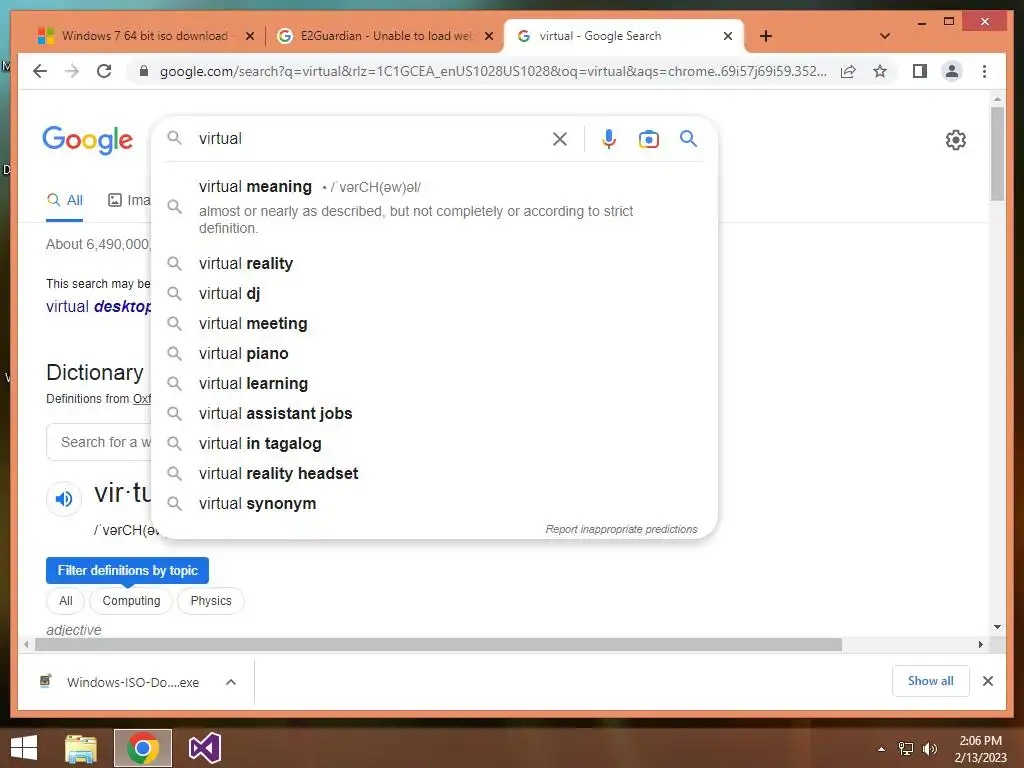Click the blue search magnifier button
This screenshot has width=1024, height=768.
tap(688, 138)
